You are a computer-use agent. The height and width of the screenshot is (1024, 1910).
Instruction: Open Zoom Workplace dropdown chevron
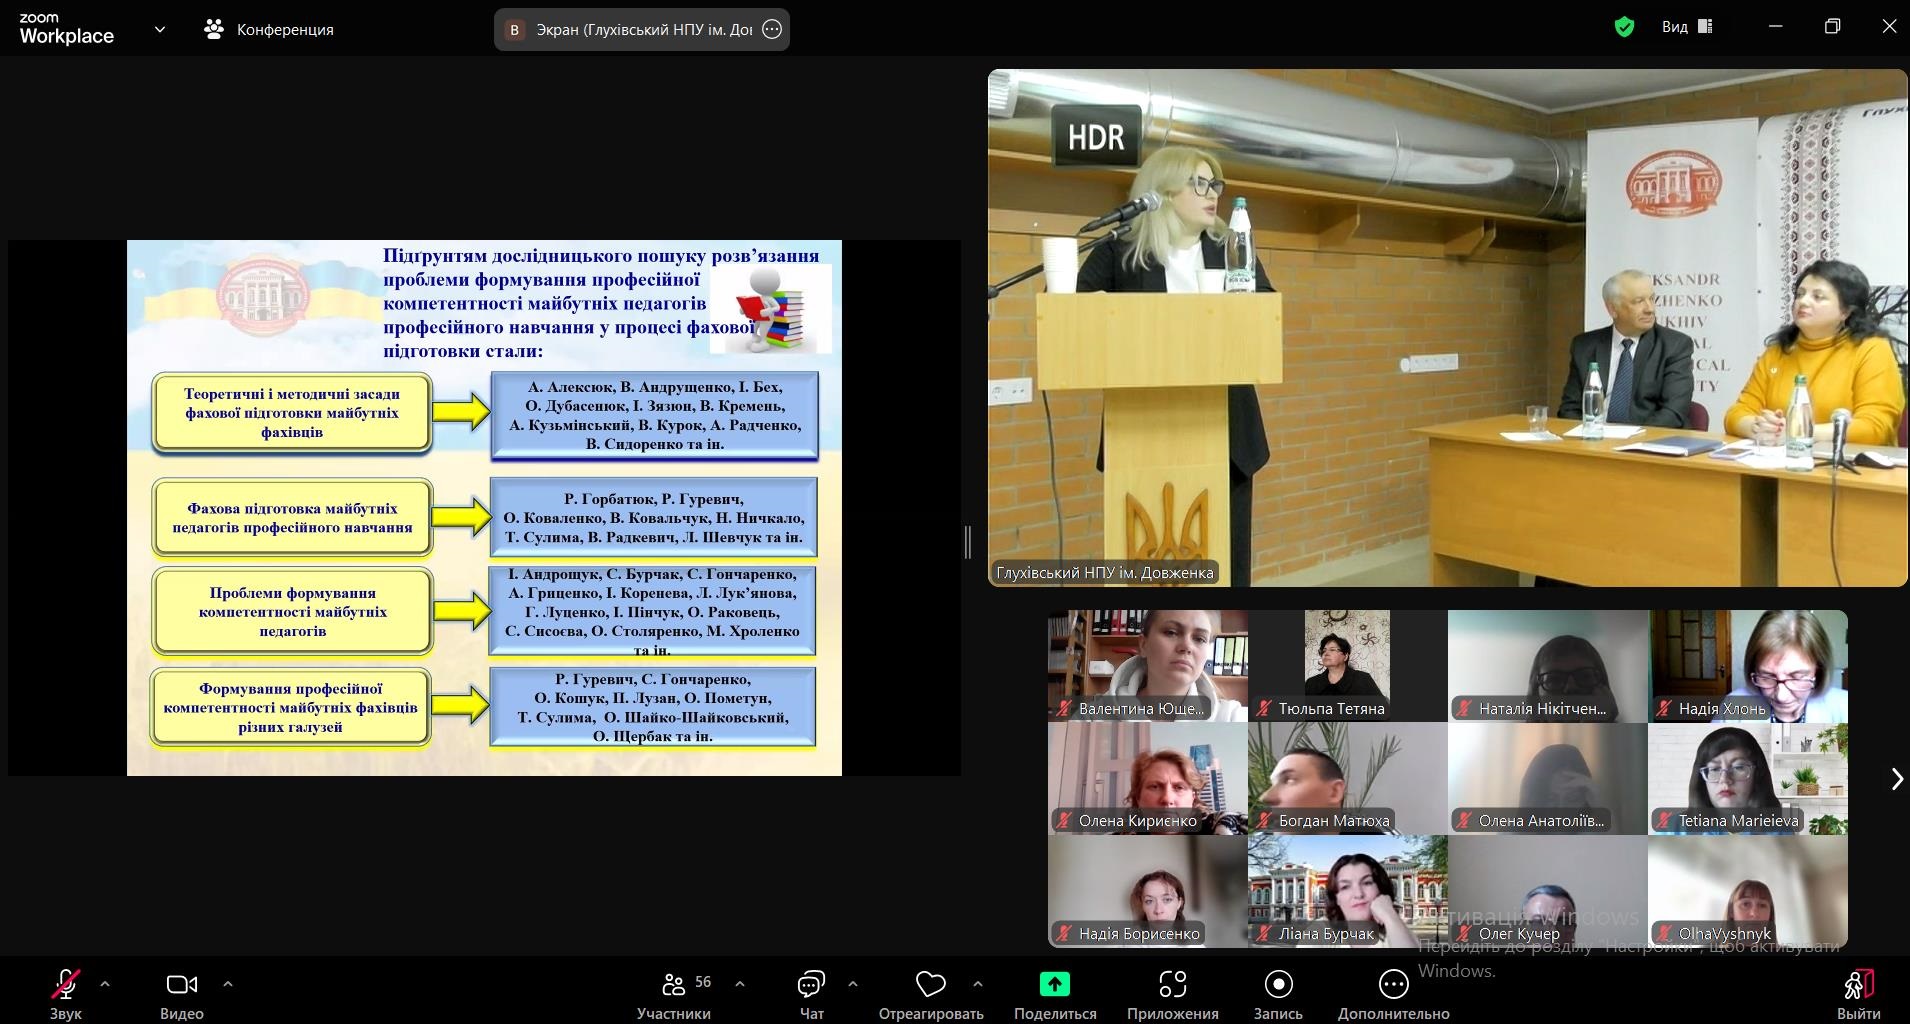[160, 30]
